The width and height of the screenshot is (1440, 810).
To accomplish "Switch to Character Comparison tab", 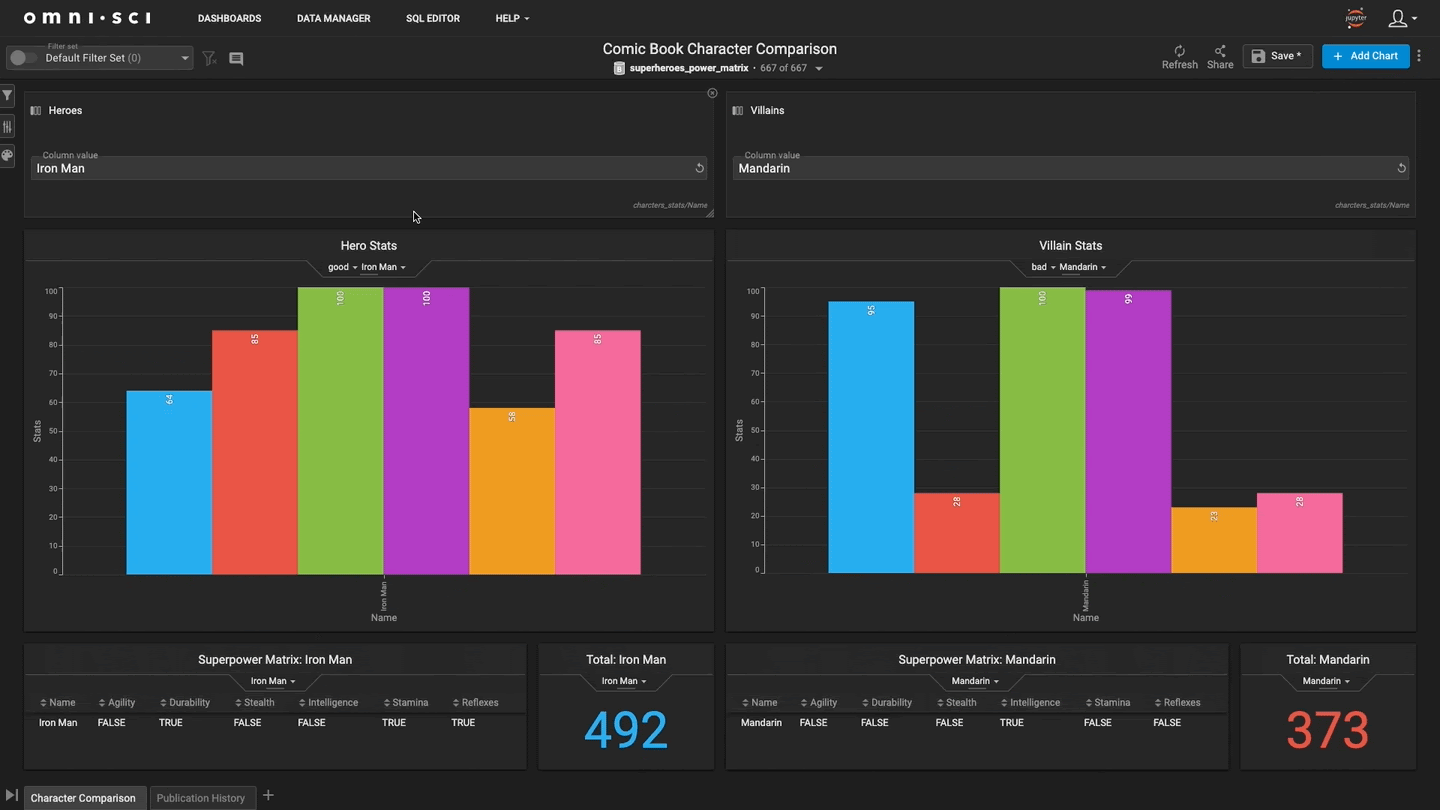I will (x=83, y=797).
